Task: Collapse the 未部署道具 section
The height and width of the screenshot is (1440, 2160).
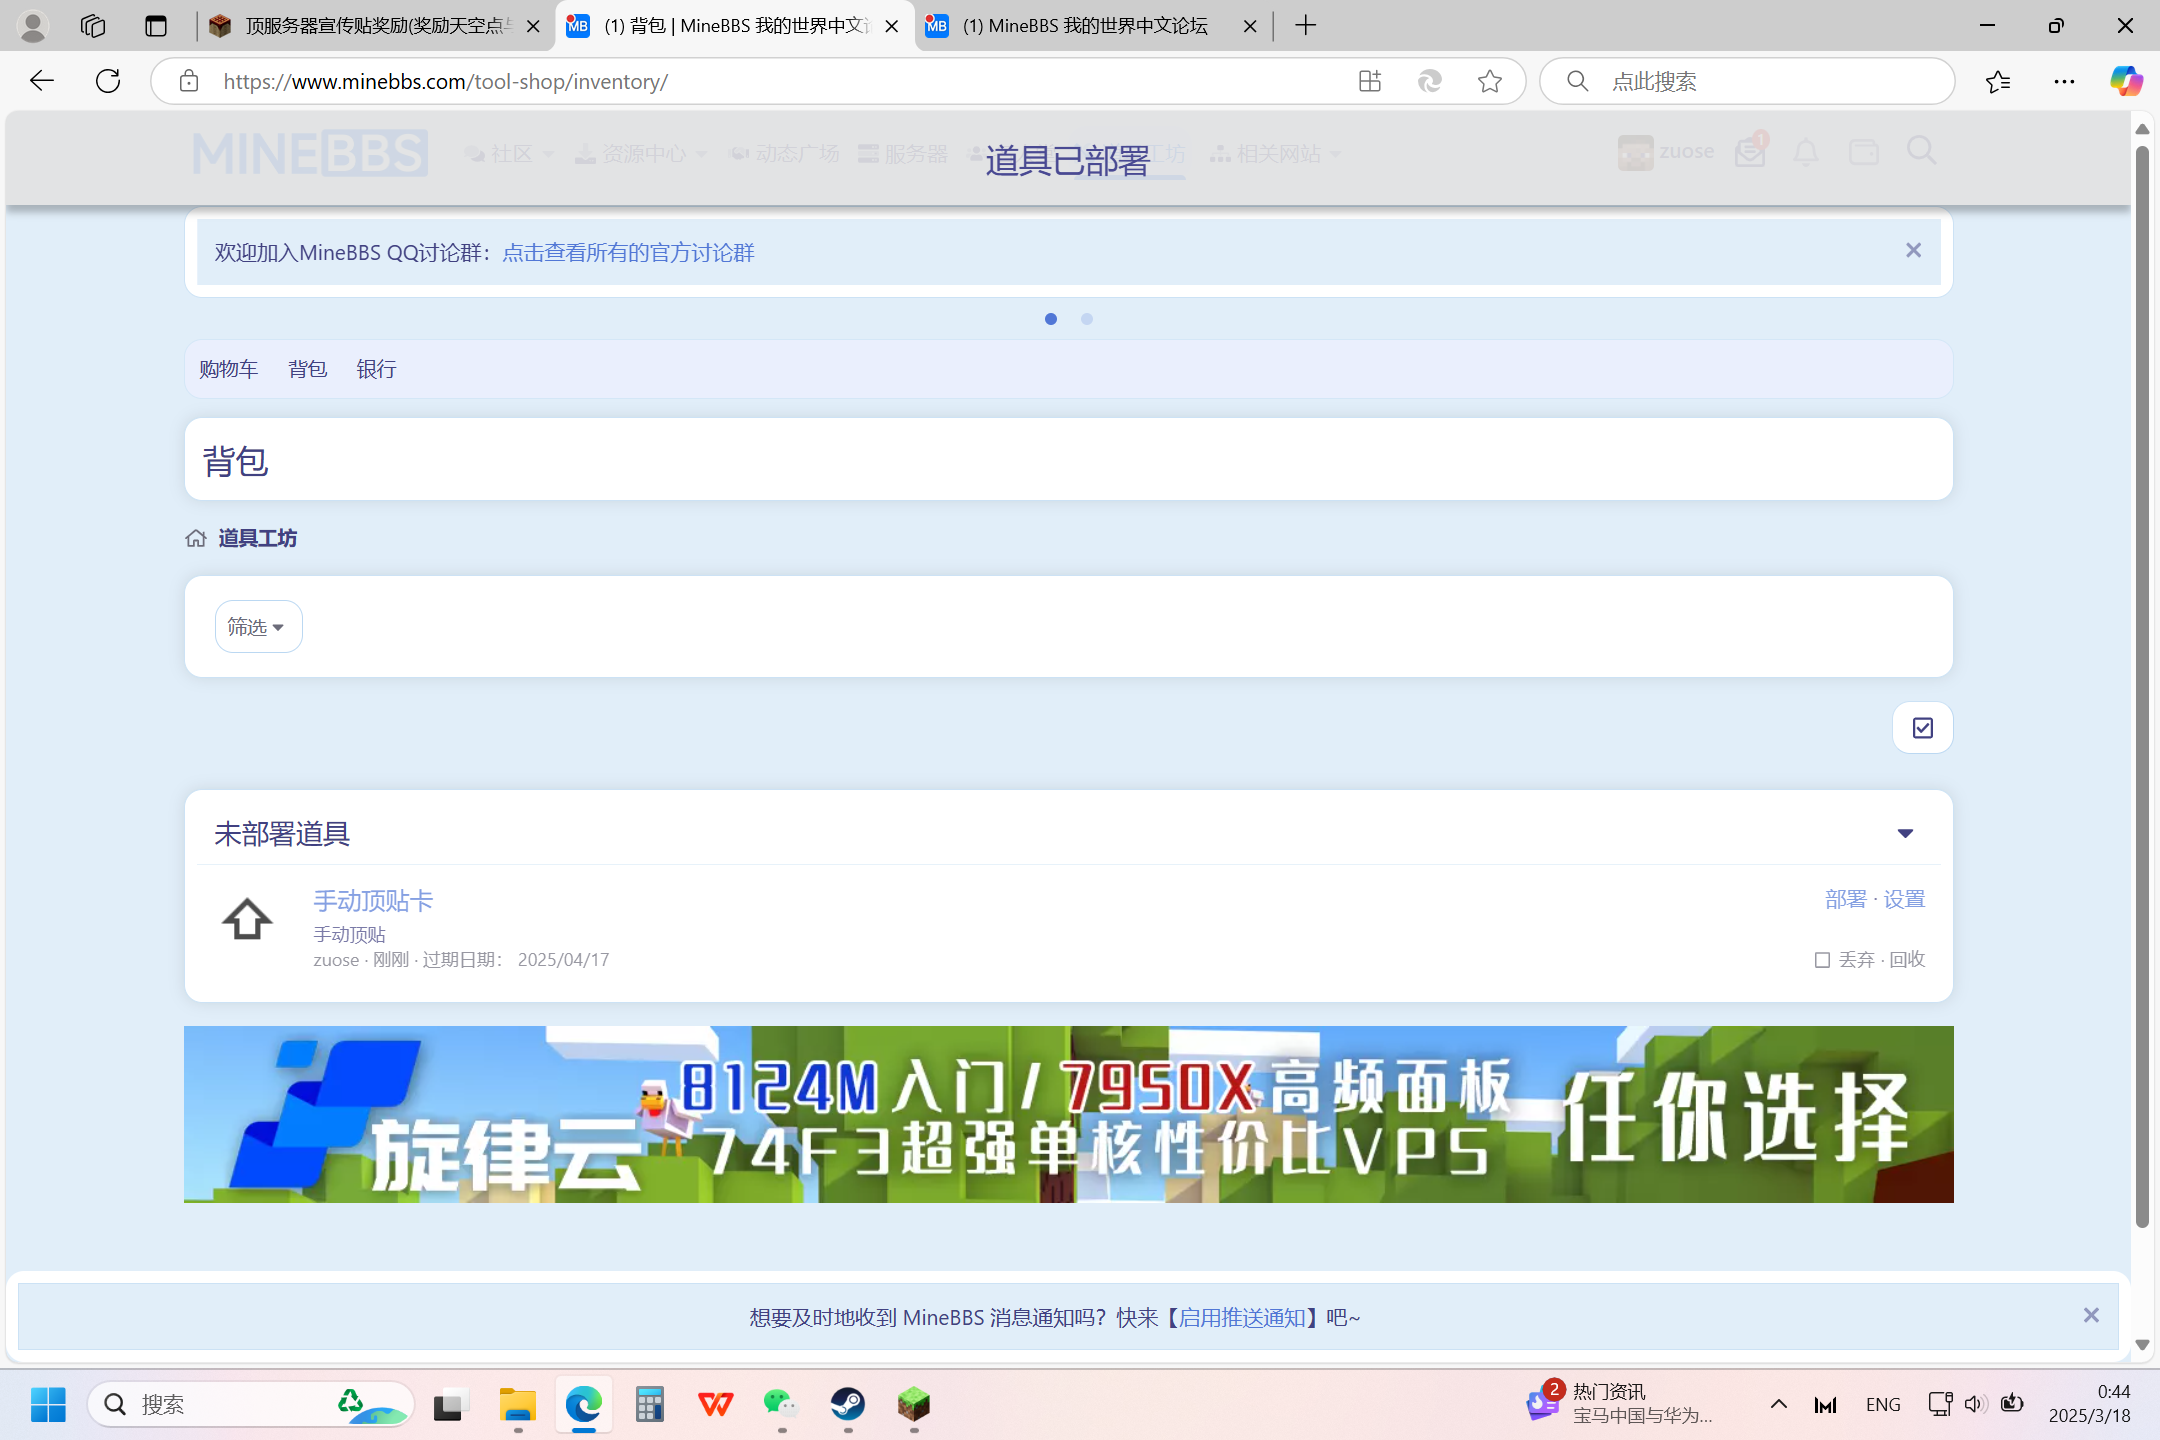Action: 1905,833
